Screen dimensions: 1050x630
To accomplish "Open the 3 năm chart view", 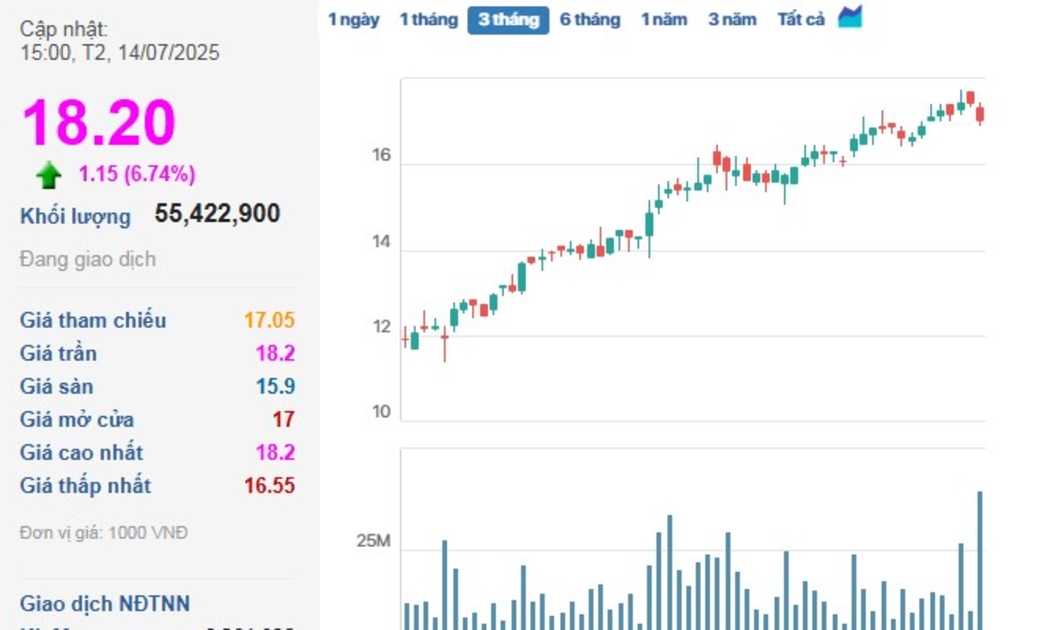I will coord(732,20).
